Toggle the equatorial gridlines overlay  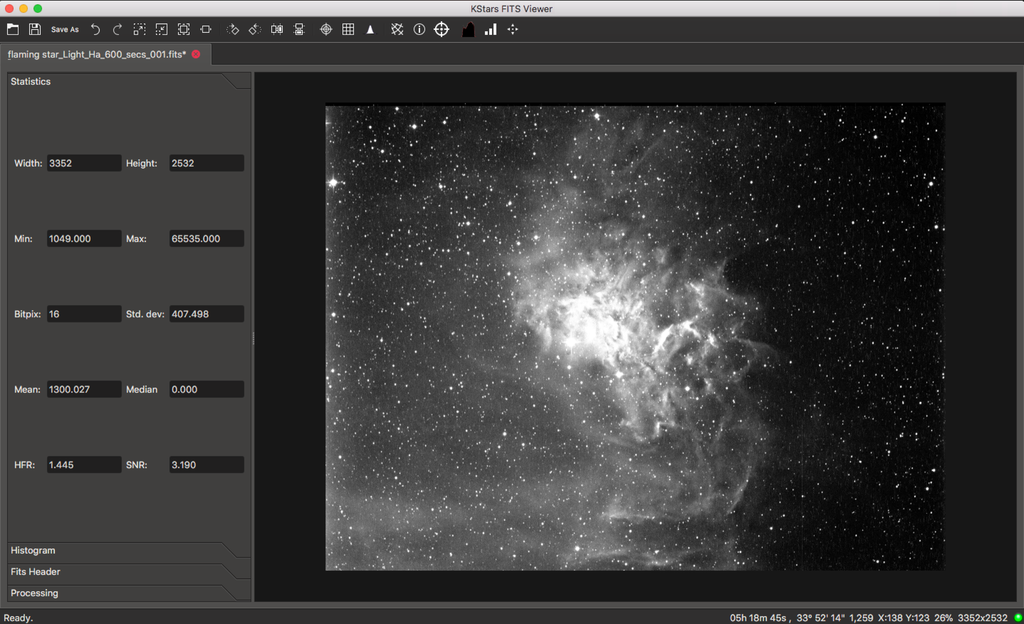click(397, 29)
